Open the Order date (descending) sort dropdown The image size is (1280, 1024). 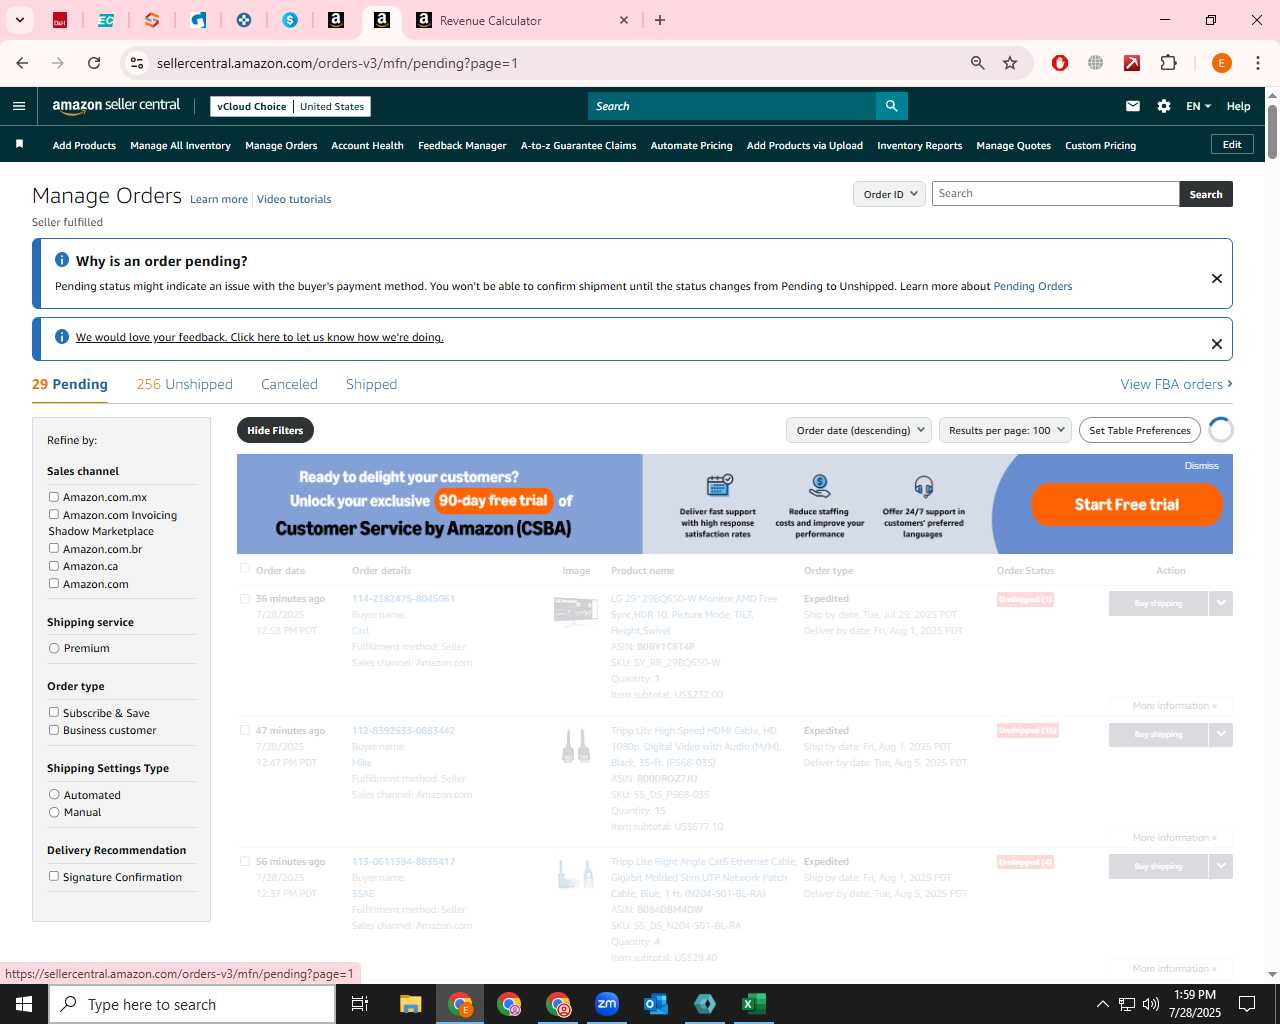[x=859, y=430]
